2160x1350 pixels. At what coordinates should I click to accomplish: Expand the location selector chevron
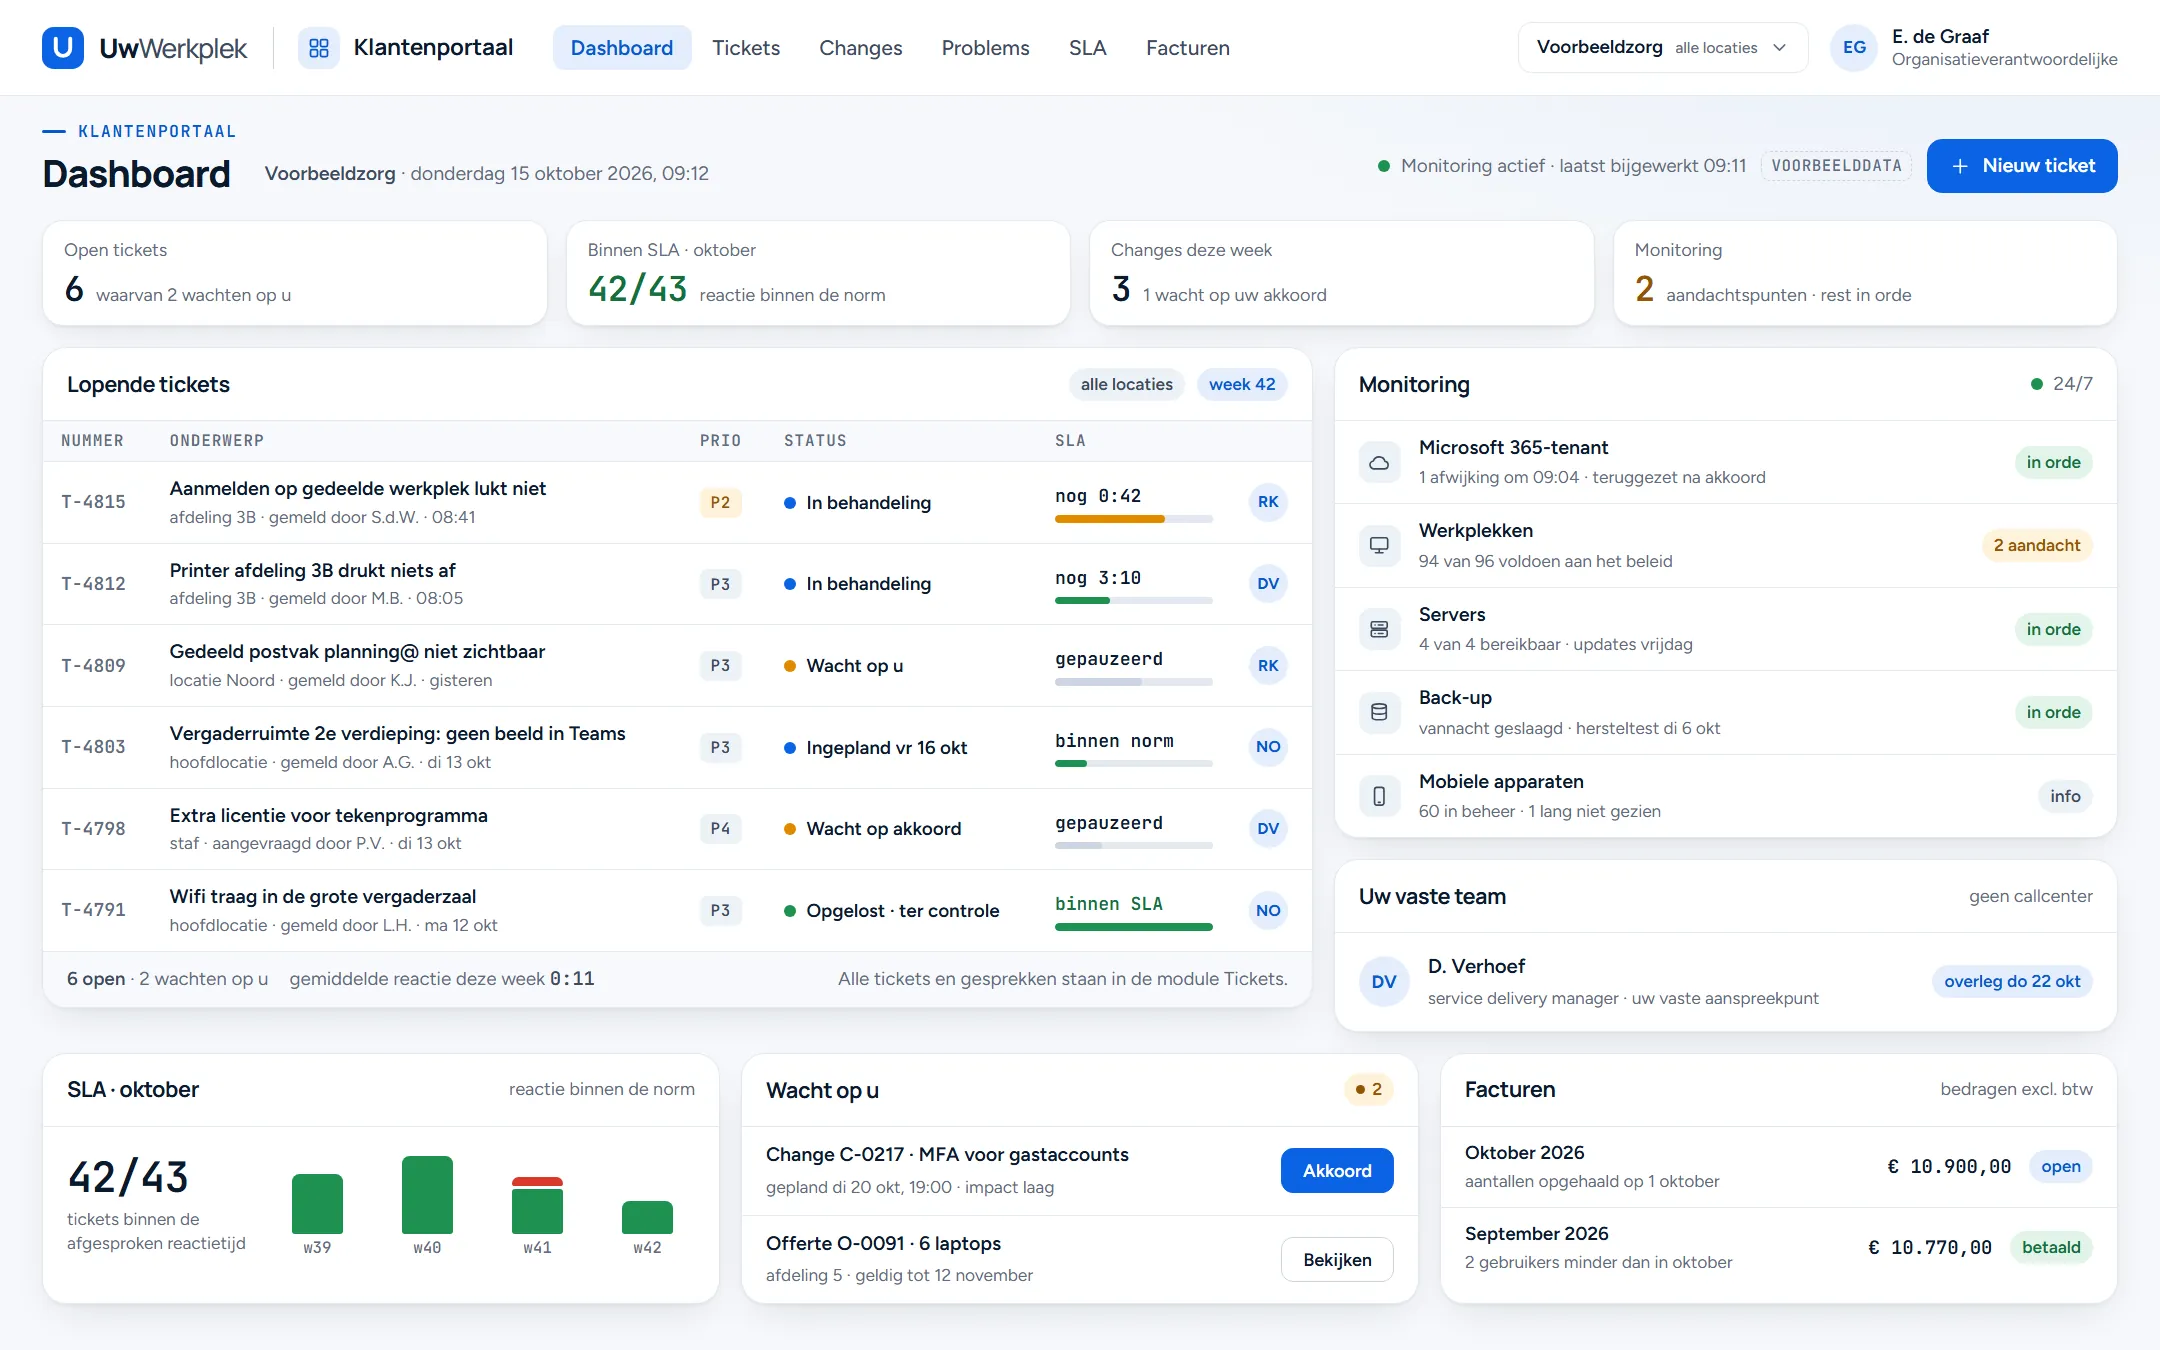pyautogui.click(x=1780, y=48)
